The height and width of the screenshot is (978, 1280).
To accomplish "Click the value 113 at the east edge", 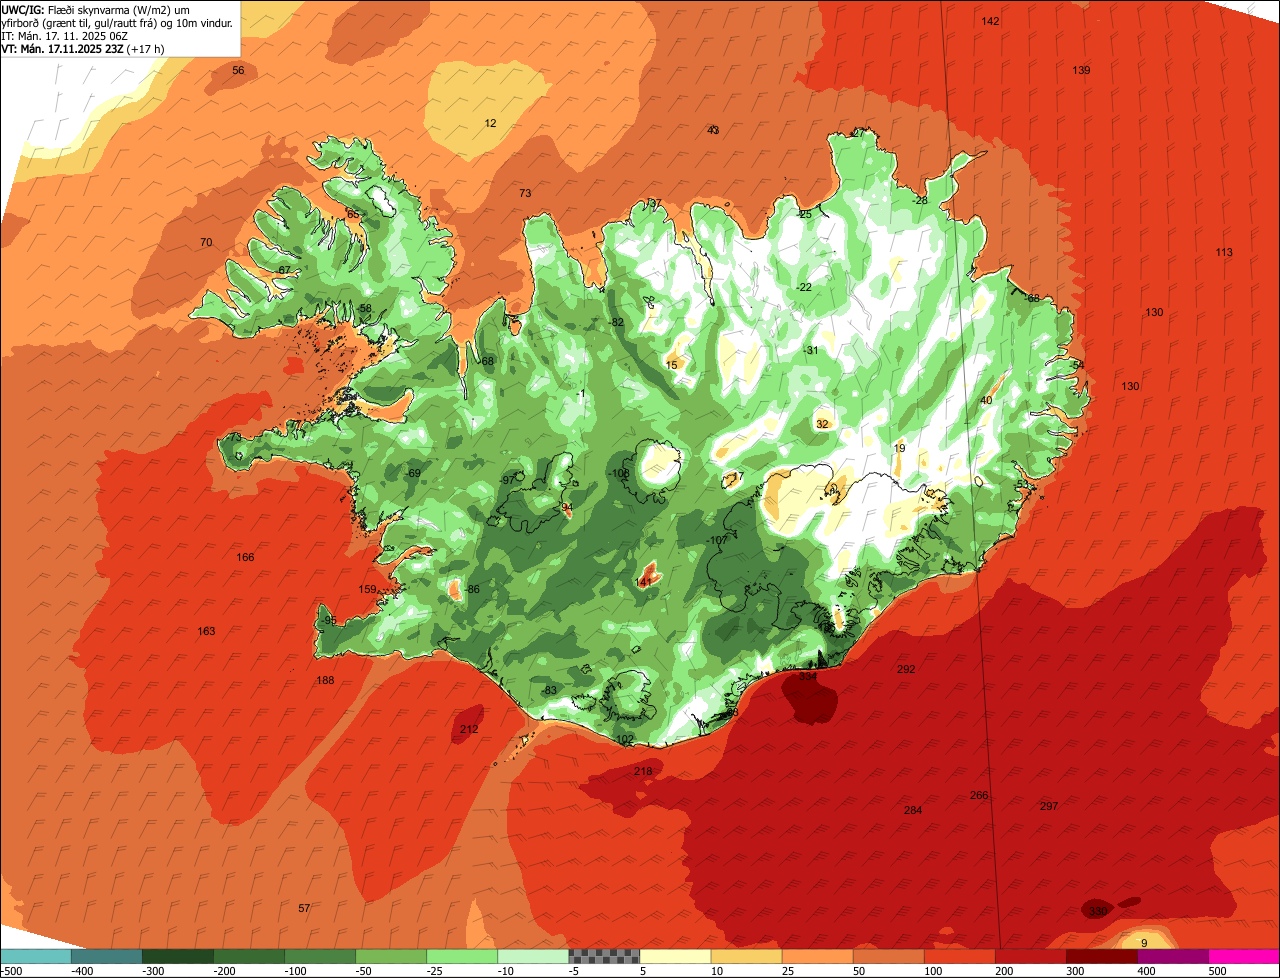I will coord(1224,252).
